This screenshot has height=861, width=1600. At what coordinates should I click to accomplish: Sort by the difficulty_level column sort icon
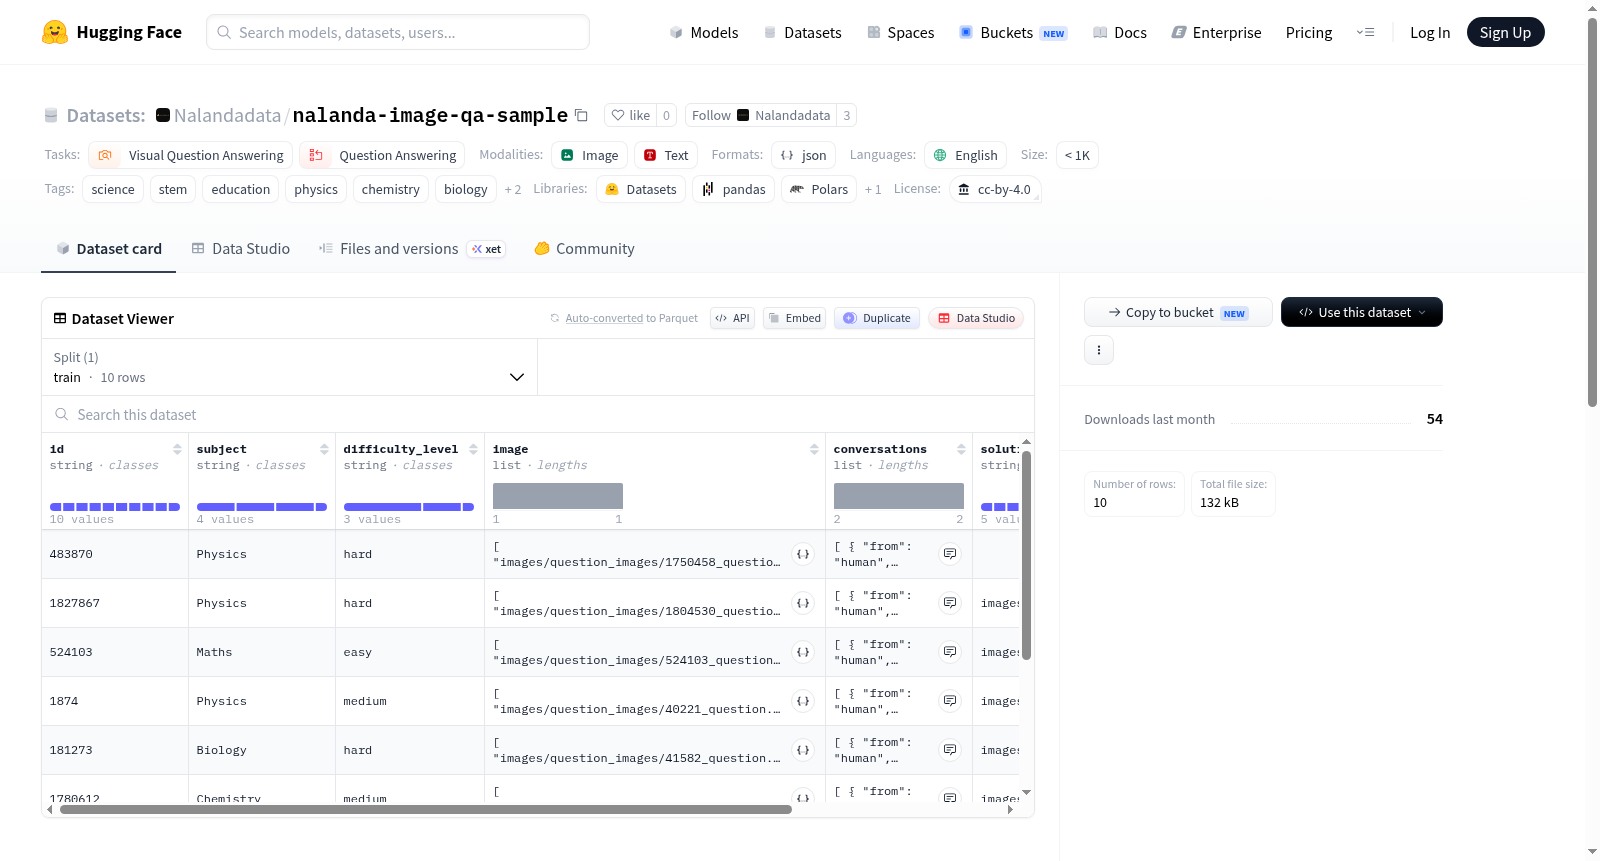tap(473, 449)
